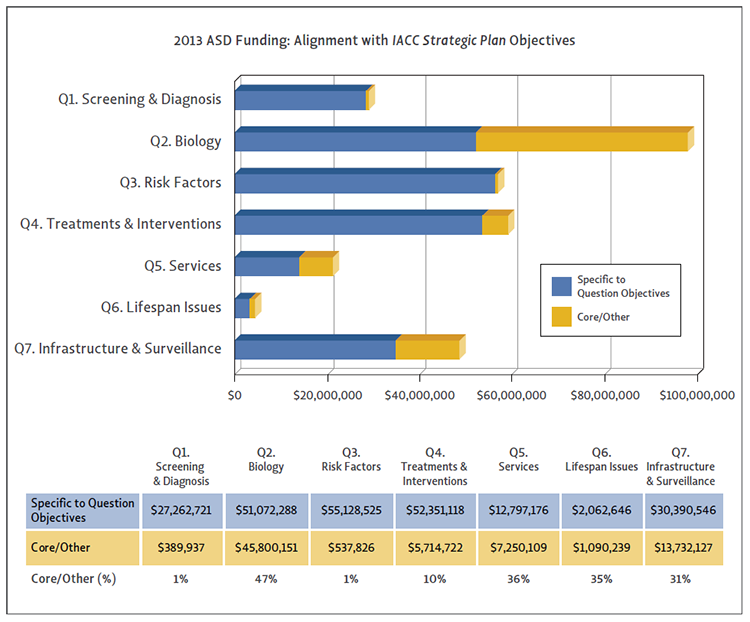Click the Q2. Biology axis label
750x622 pixels.
(x=184, y=141)
